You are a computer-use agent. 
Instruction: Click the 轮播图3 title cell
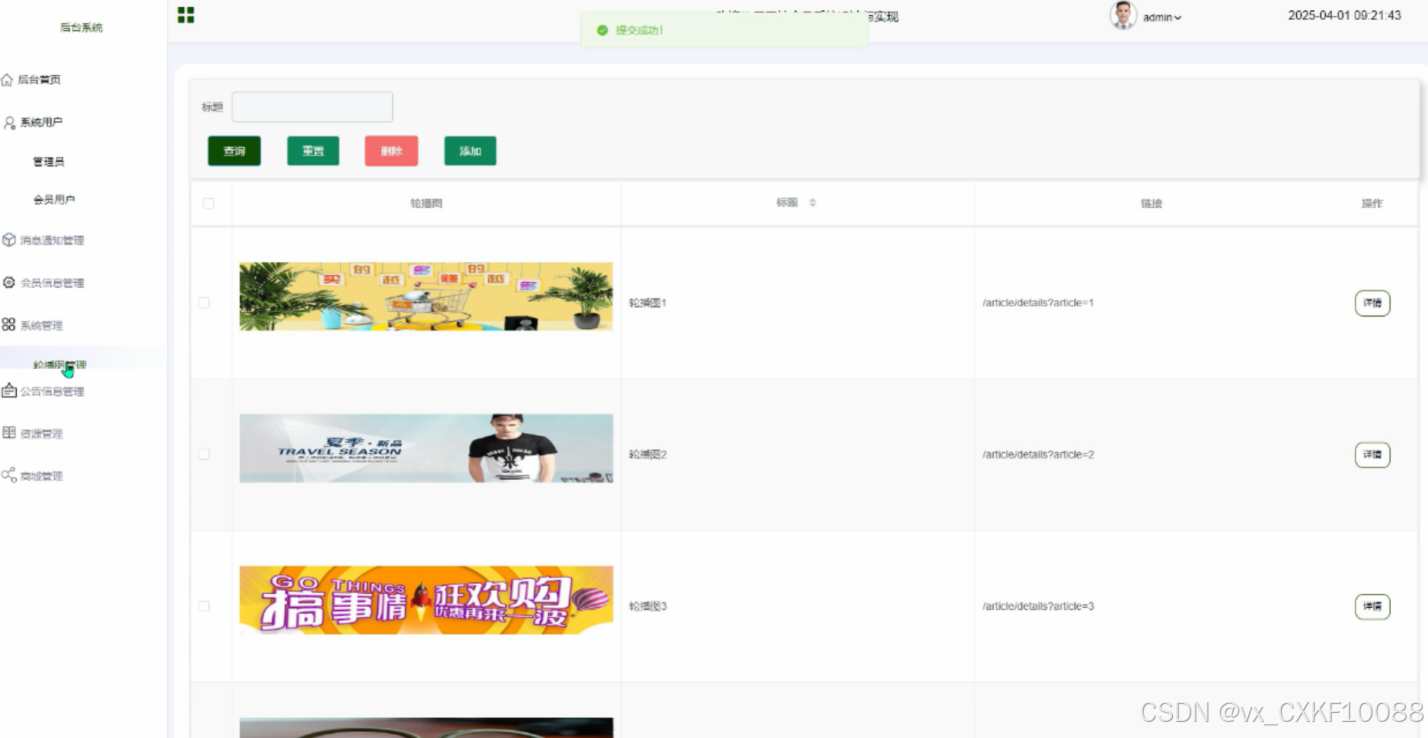(x=648, y=606)
